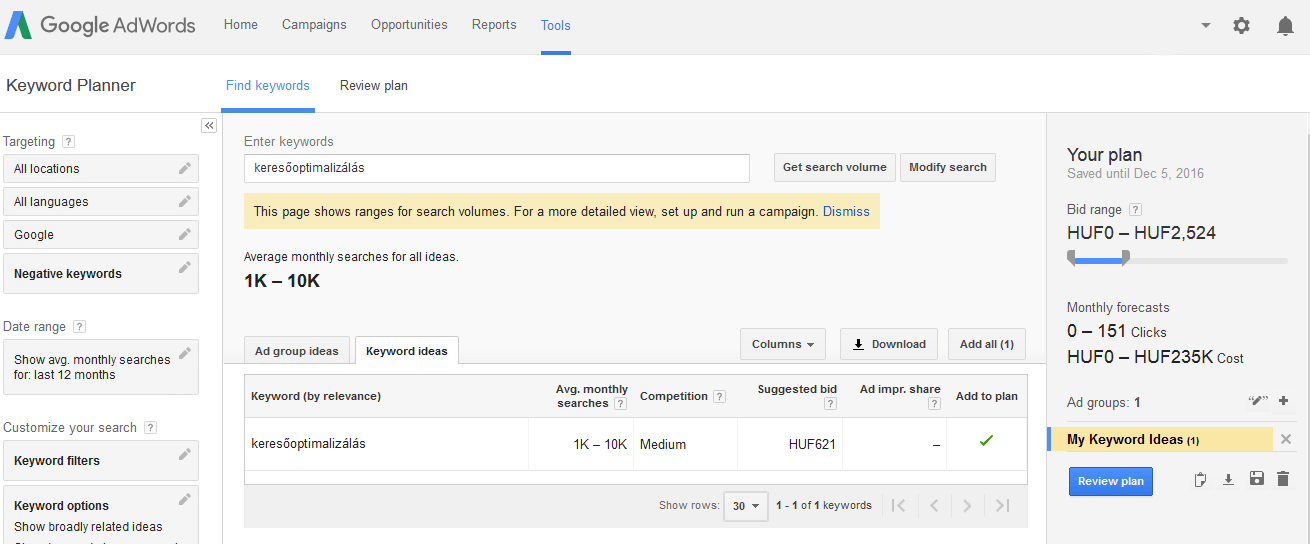1310x544 pixels.
Task: Go to next page of results
Action: (967, 506)
